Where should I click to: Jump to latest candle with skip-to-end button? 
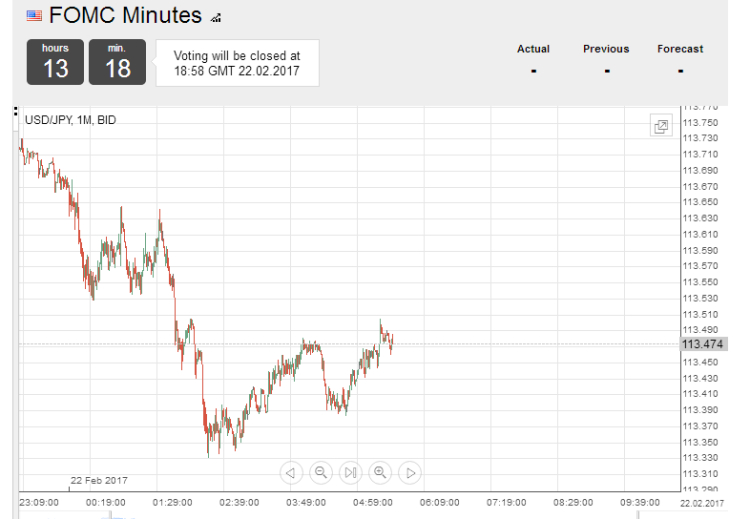[350, 473]
